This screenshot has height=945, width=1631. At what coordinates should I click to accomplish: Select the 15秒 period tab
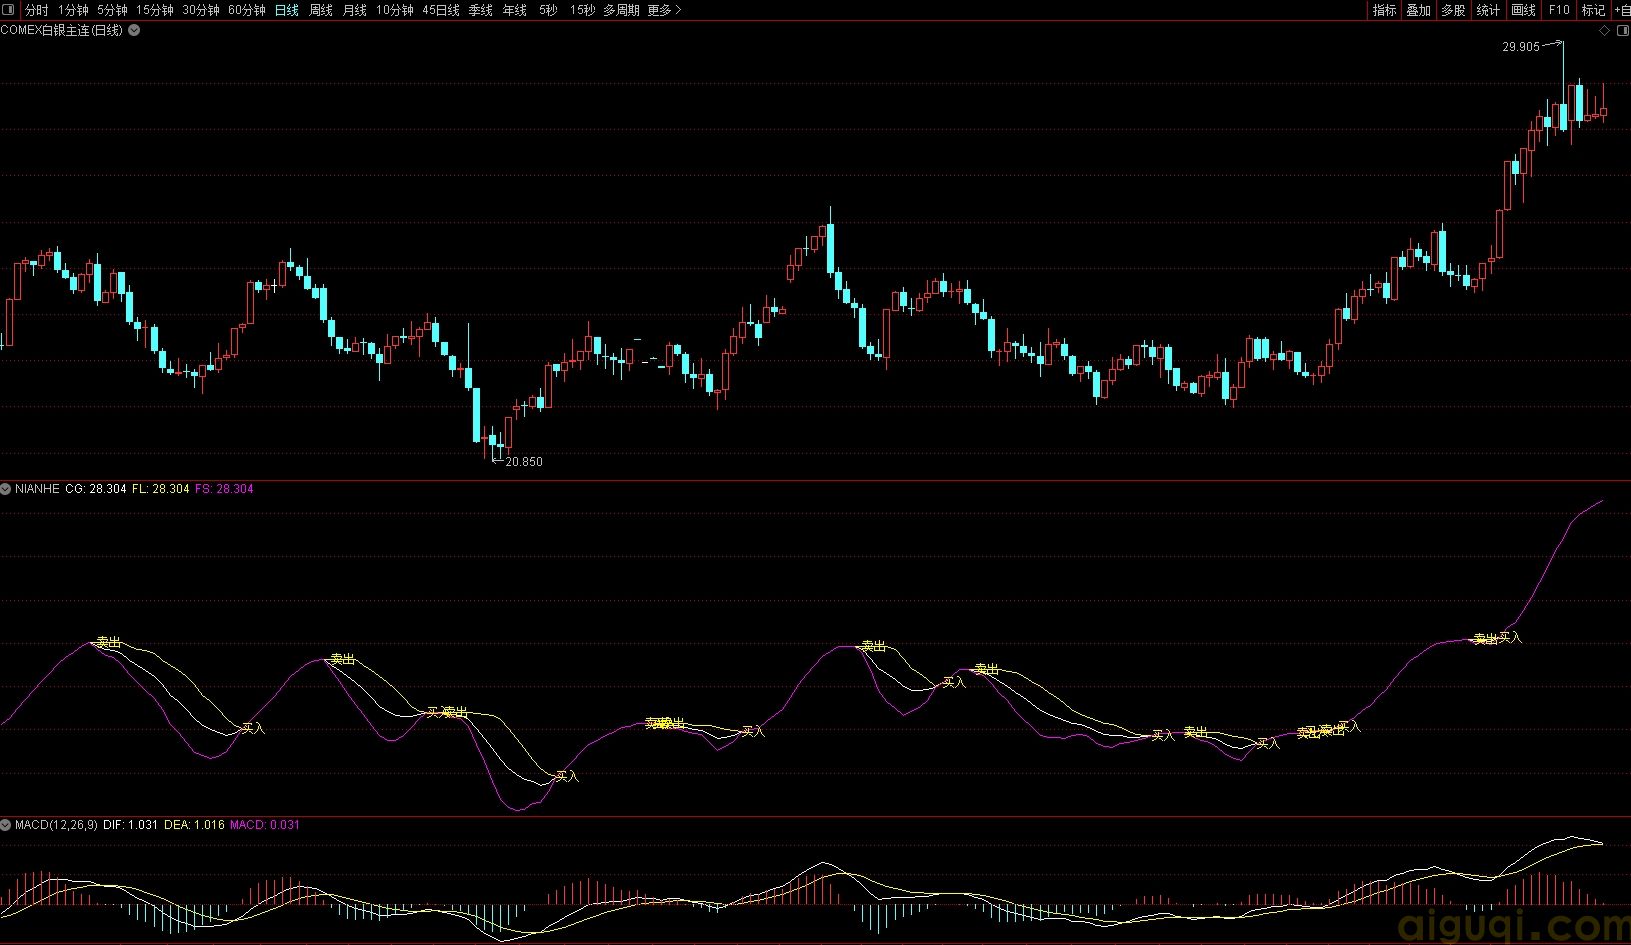(x=582, y=10)
